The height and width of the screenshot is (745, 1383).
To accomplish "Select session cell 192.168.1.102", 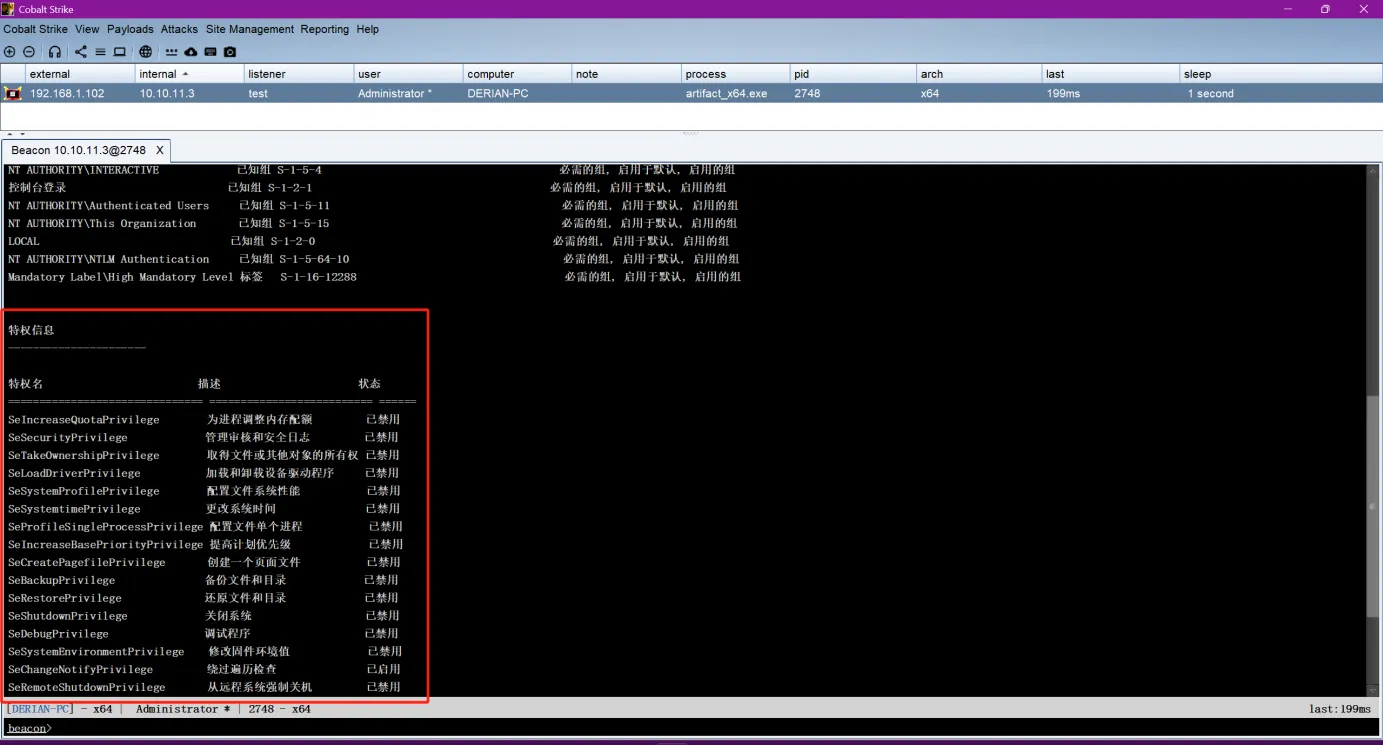I will (x=67, y=93).
